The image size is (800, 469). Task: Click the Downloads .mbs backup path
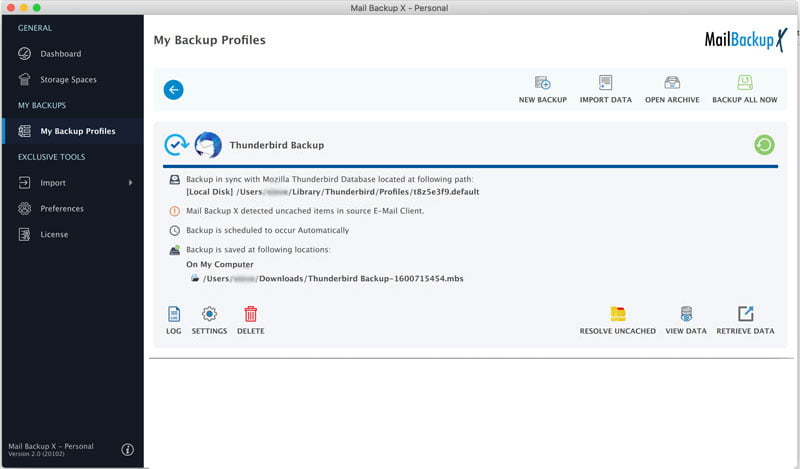click(x=333, y=279)
